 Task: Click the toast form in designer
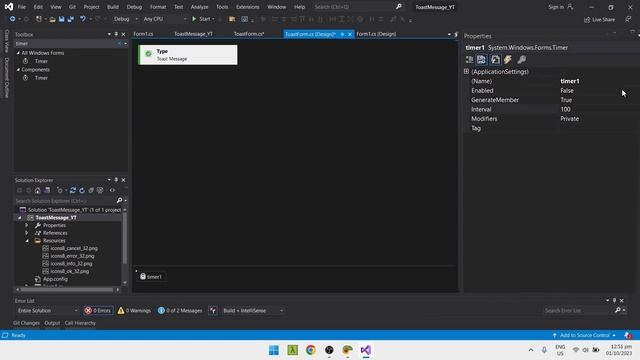coord(188,55)
